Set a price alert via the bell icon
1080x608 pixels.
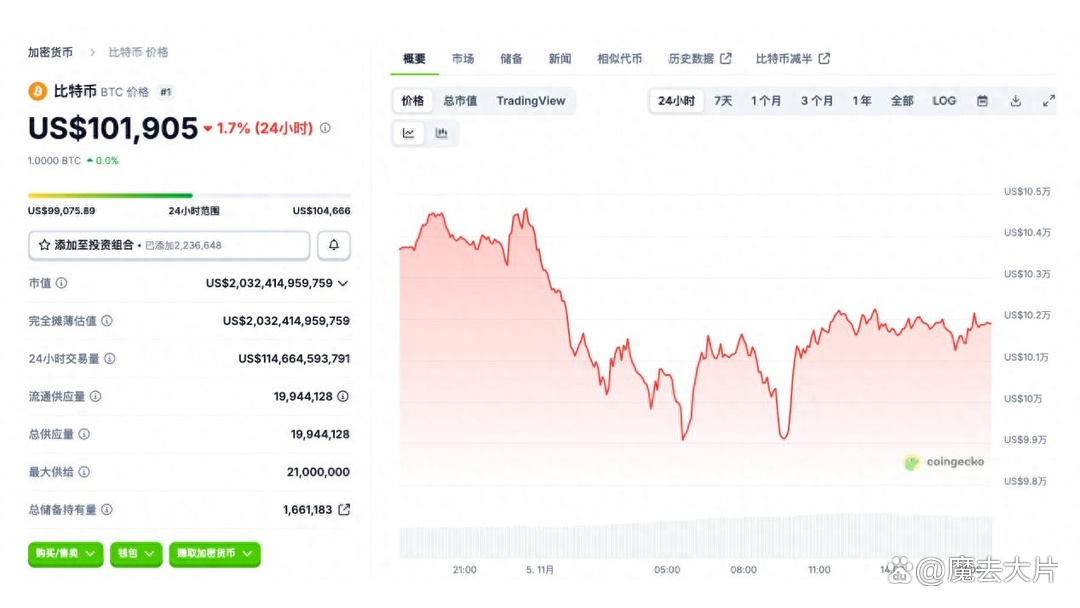333,245
